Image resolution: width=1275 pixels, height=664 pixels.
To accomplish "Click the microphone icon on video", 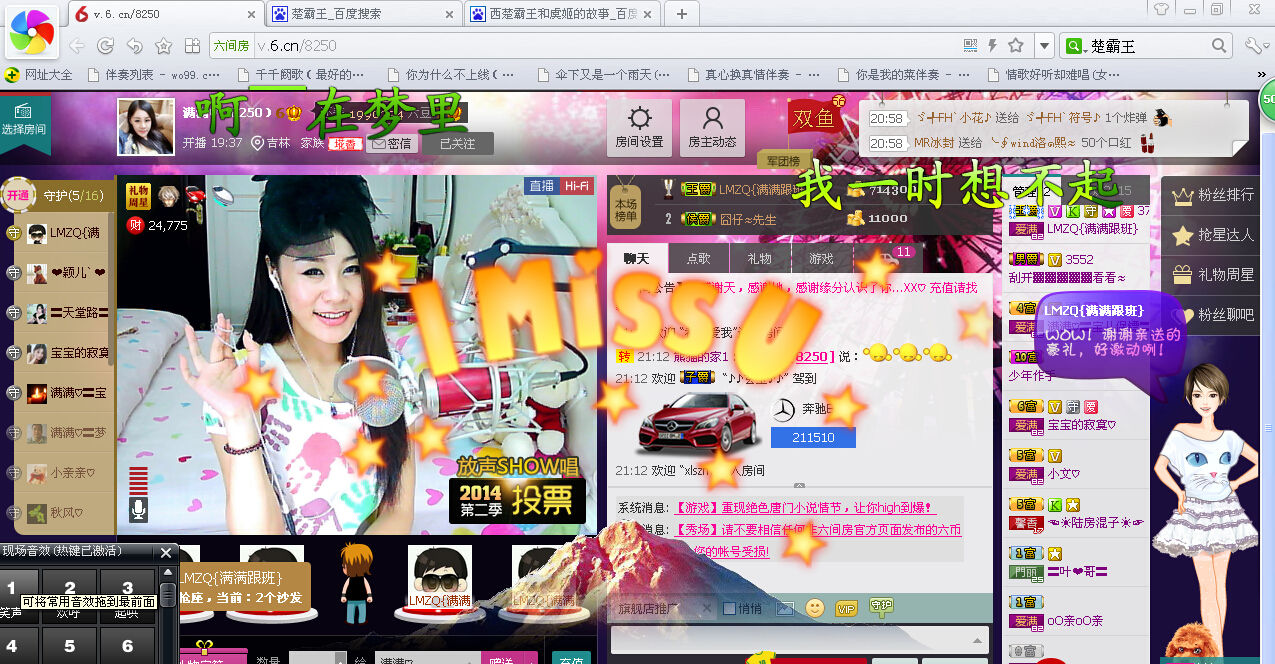I will coord(138,508).
